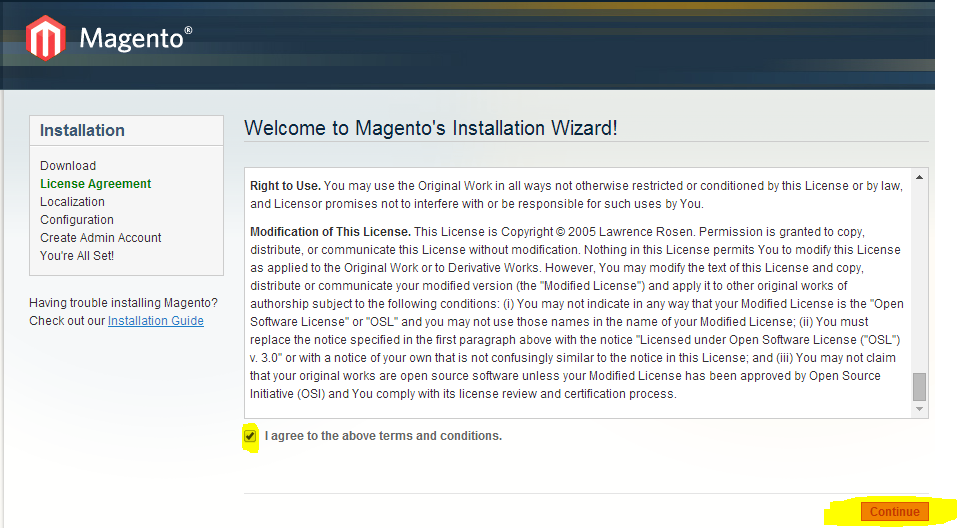
Task: Click the Magento wordmark text in header
Action: [x=135, y=38]
